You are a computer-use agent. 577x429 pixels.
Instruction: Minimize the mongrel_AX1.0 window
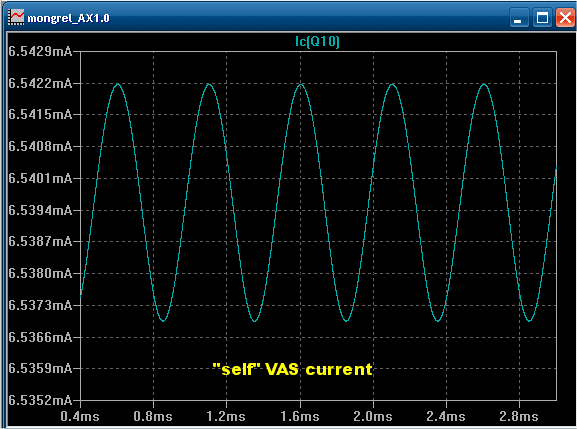(x=518, y=18)
